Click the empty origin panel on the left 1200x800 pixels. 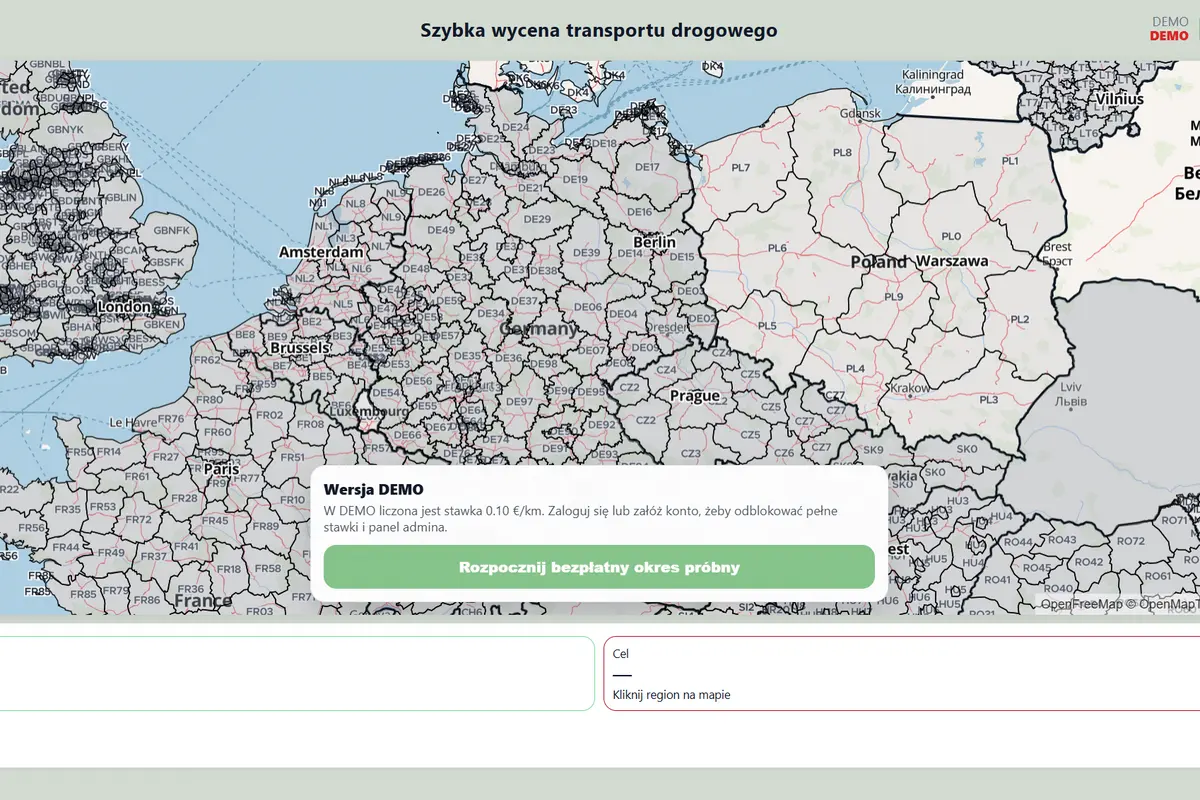point(295,673)
